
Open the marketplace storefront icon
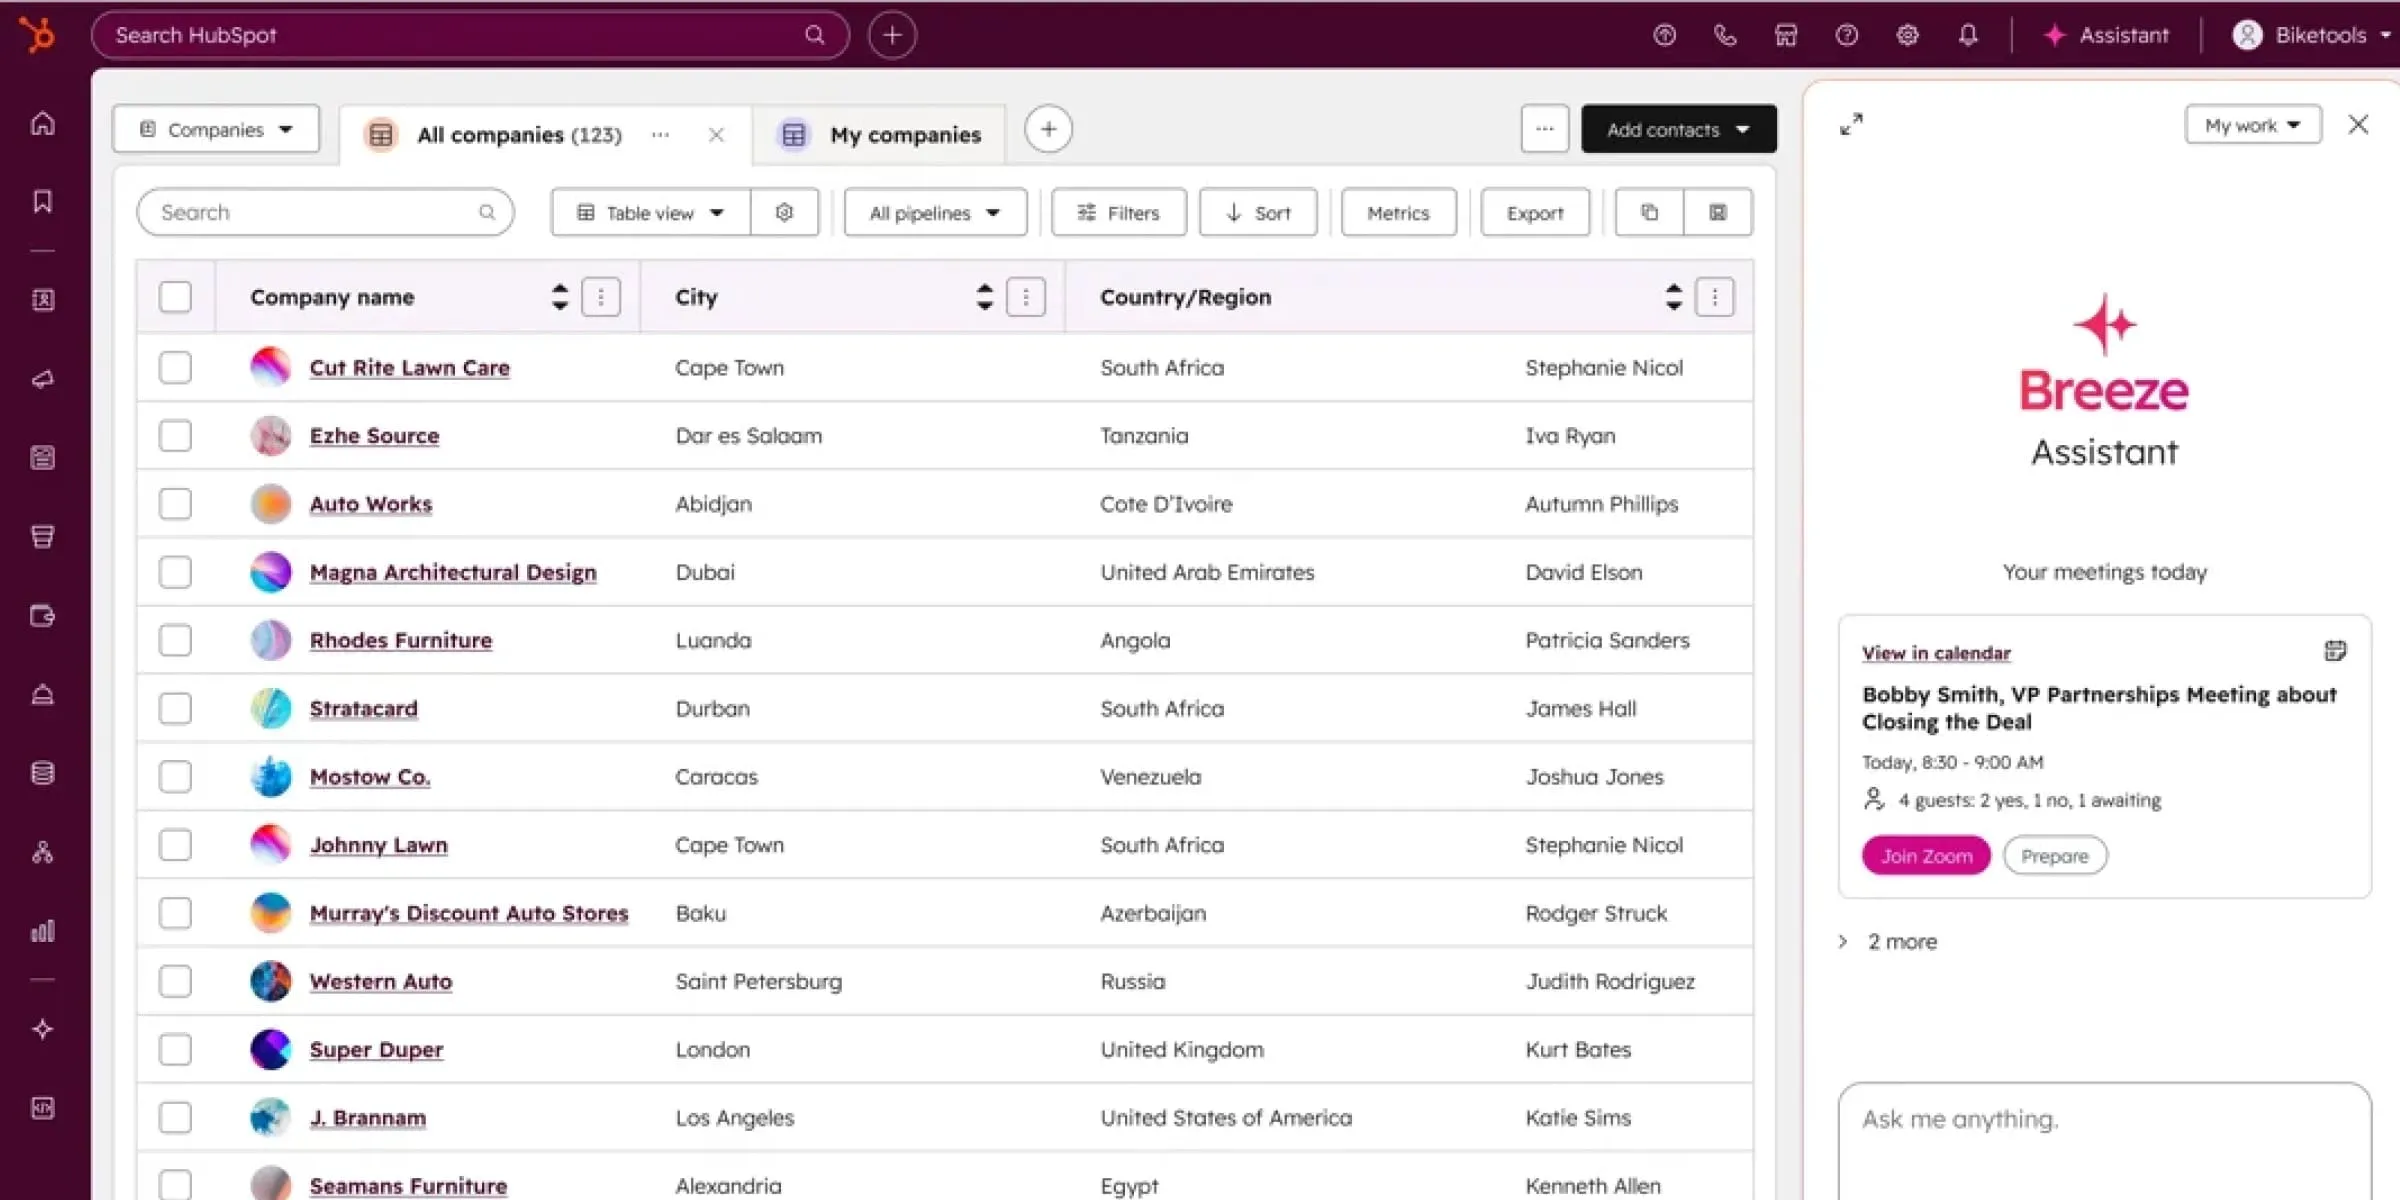tap(1786, 35)
